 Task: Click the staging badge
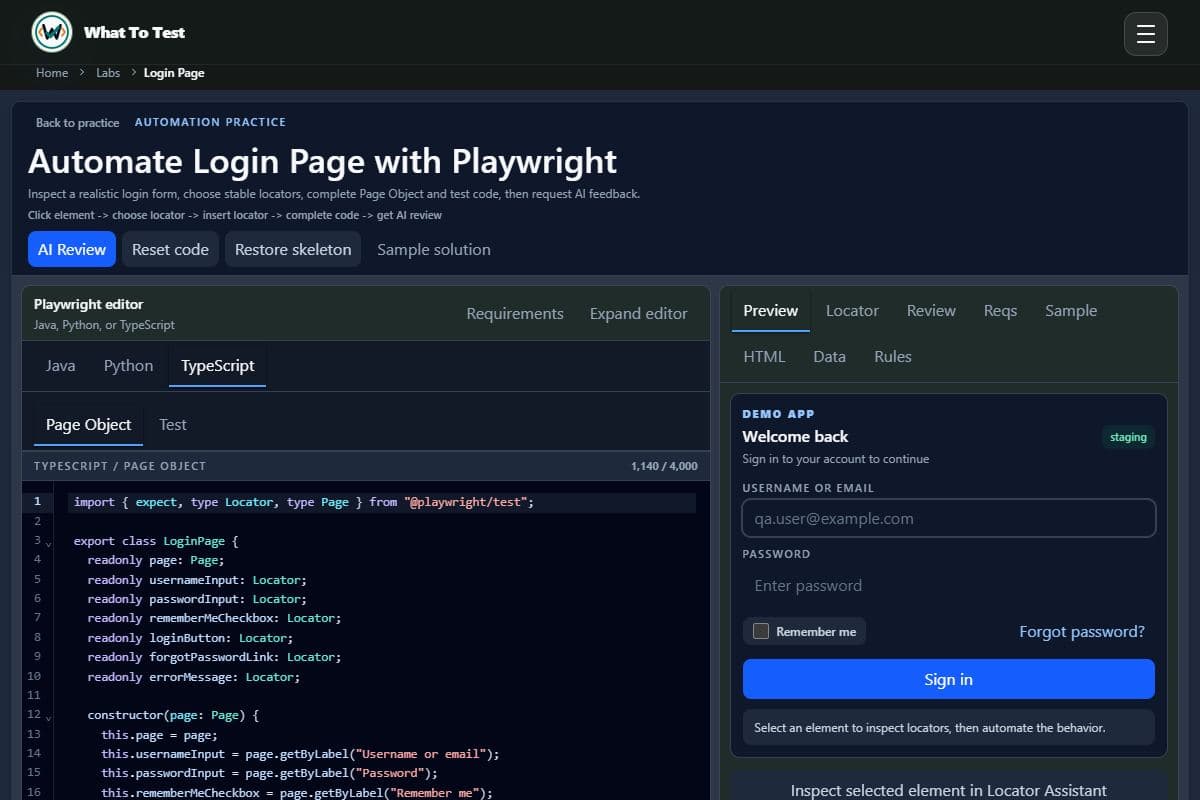(1128, 437)
